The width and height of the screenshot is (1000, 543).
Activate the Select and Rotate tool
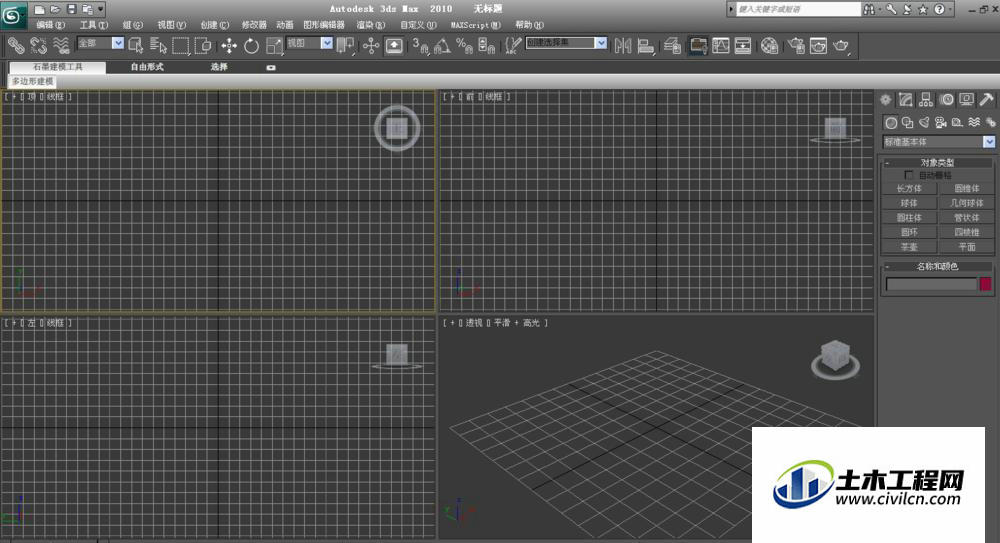coord(251,45)
